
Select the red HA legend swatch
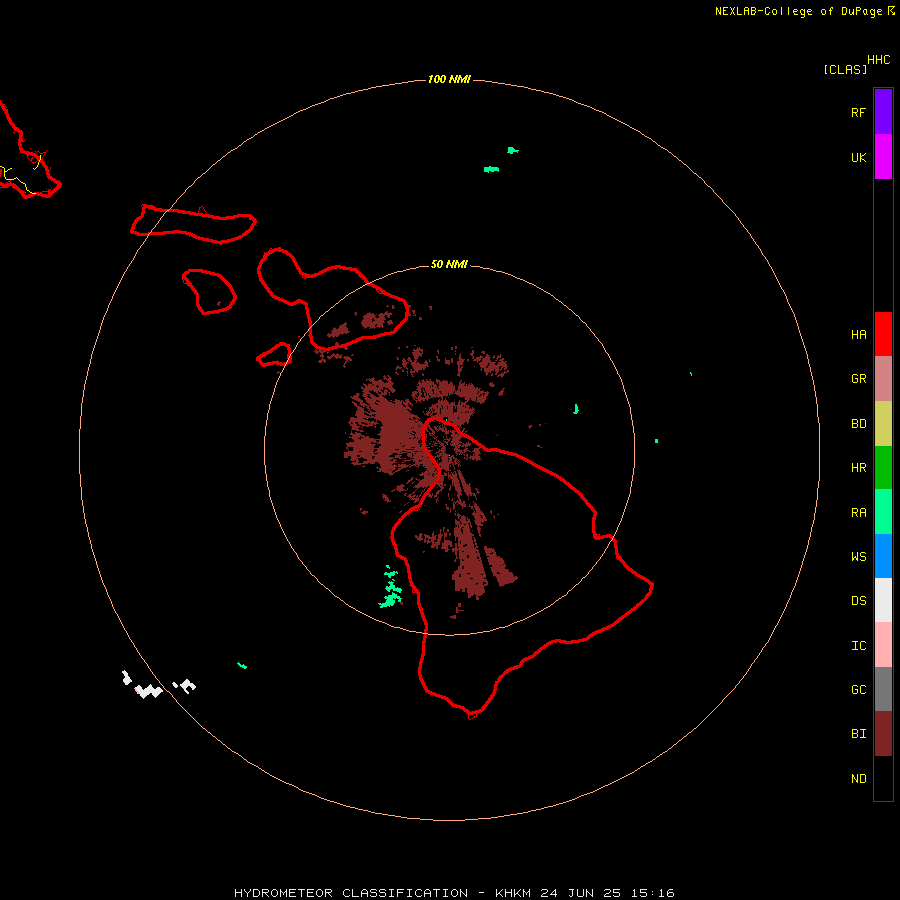[x=883, y=334]
